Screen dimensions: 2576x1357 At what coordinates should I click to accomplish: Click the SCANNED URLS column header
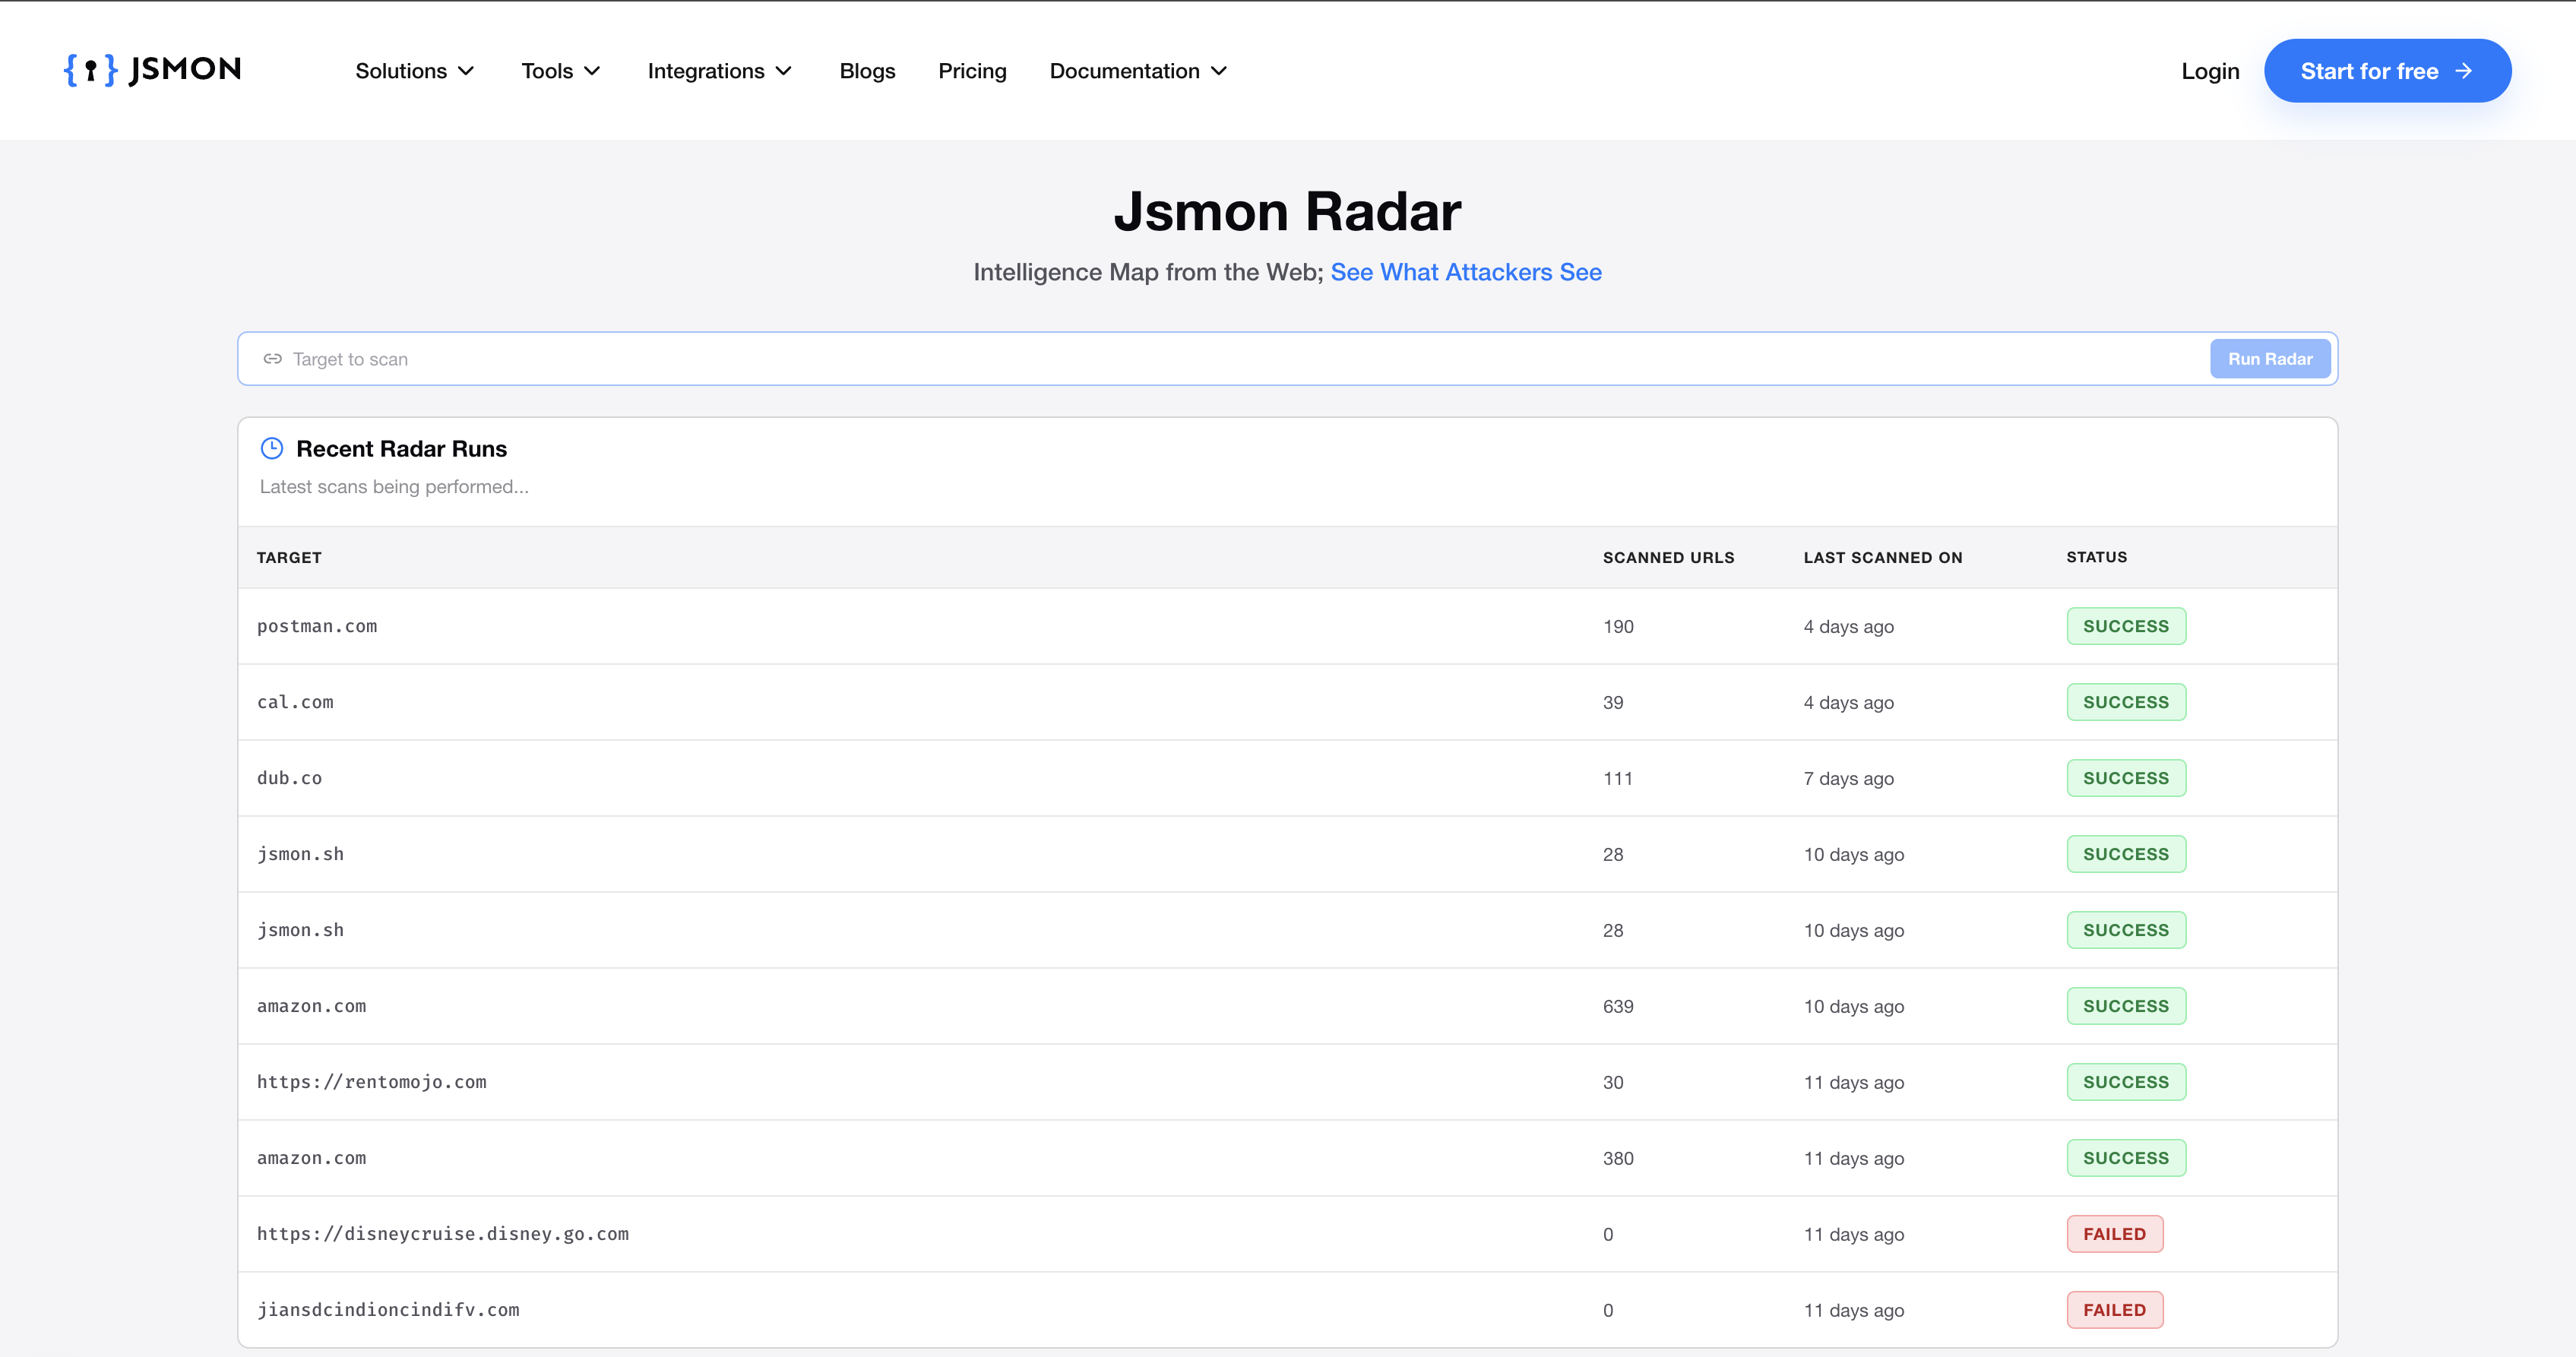[1668, 557]
